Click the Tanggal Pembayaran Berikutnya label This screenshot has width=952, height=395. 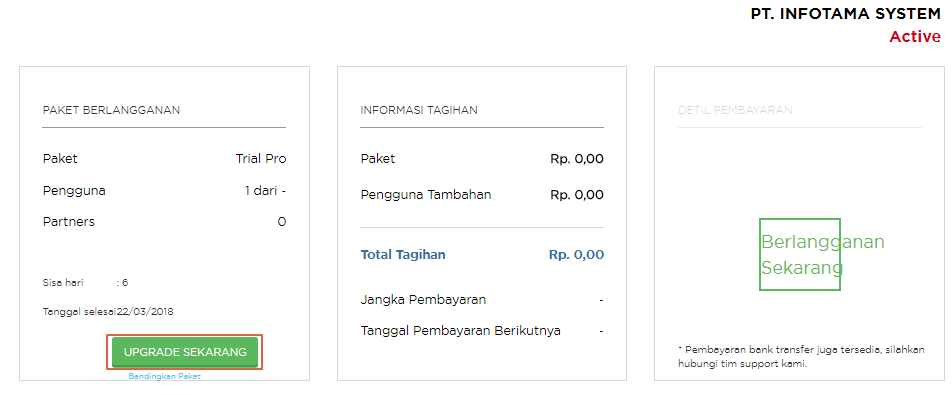(x=461, y=331)
